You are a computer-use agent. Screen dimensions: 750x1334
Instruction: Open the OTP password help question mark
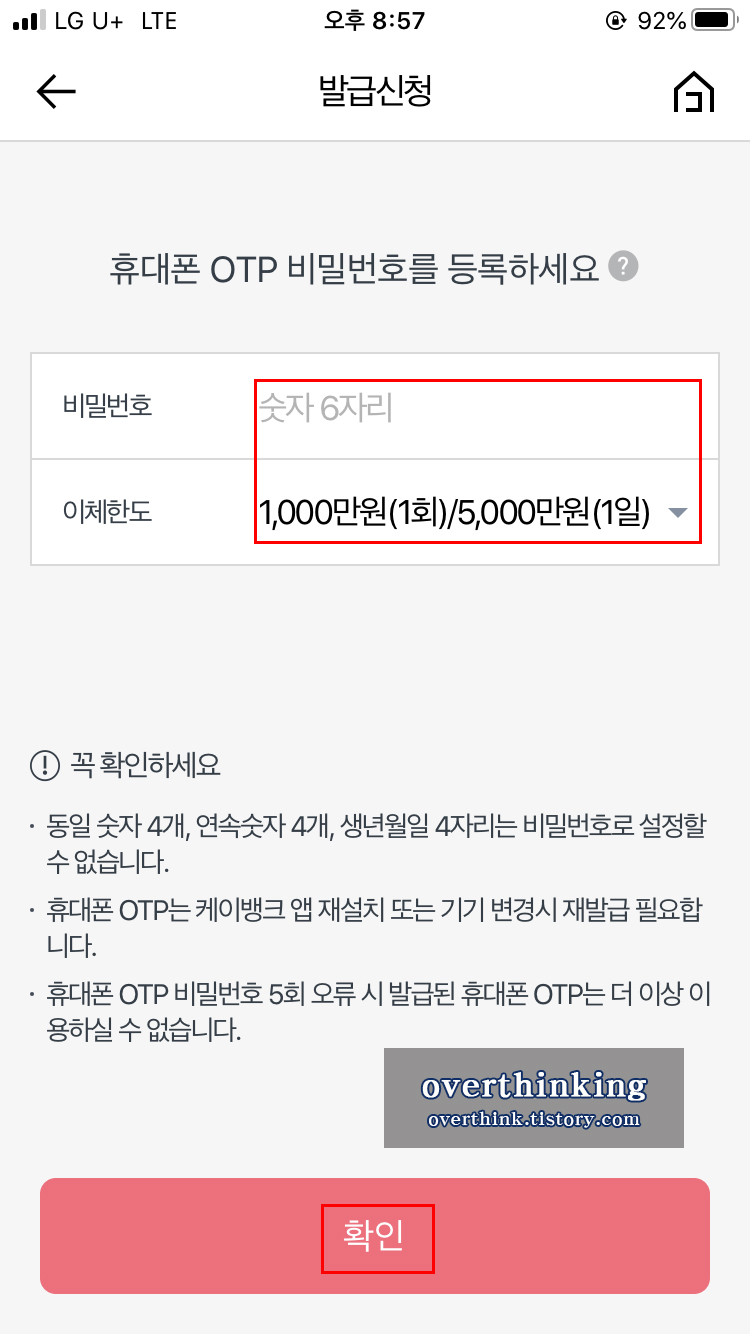624,267
